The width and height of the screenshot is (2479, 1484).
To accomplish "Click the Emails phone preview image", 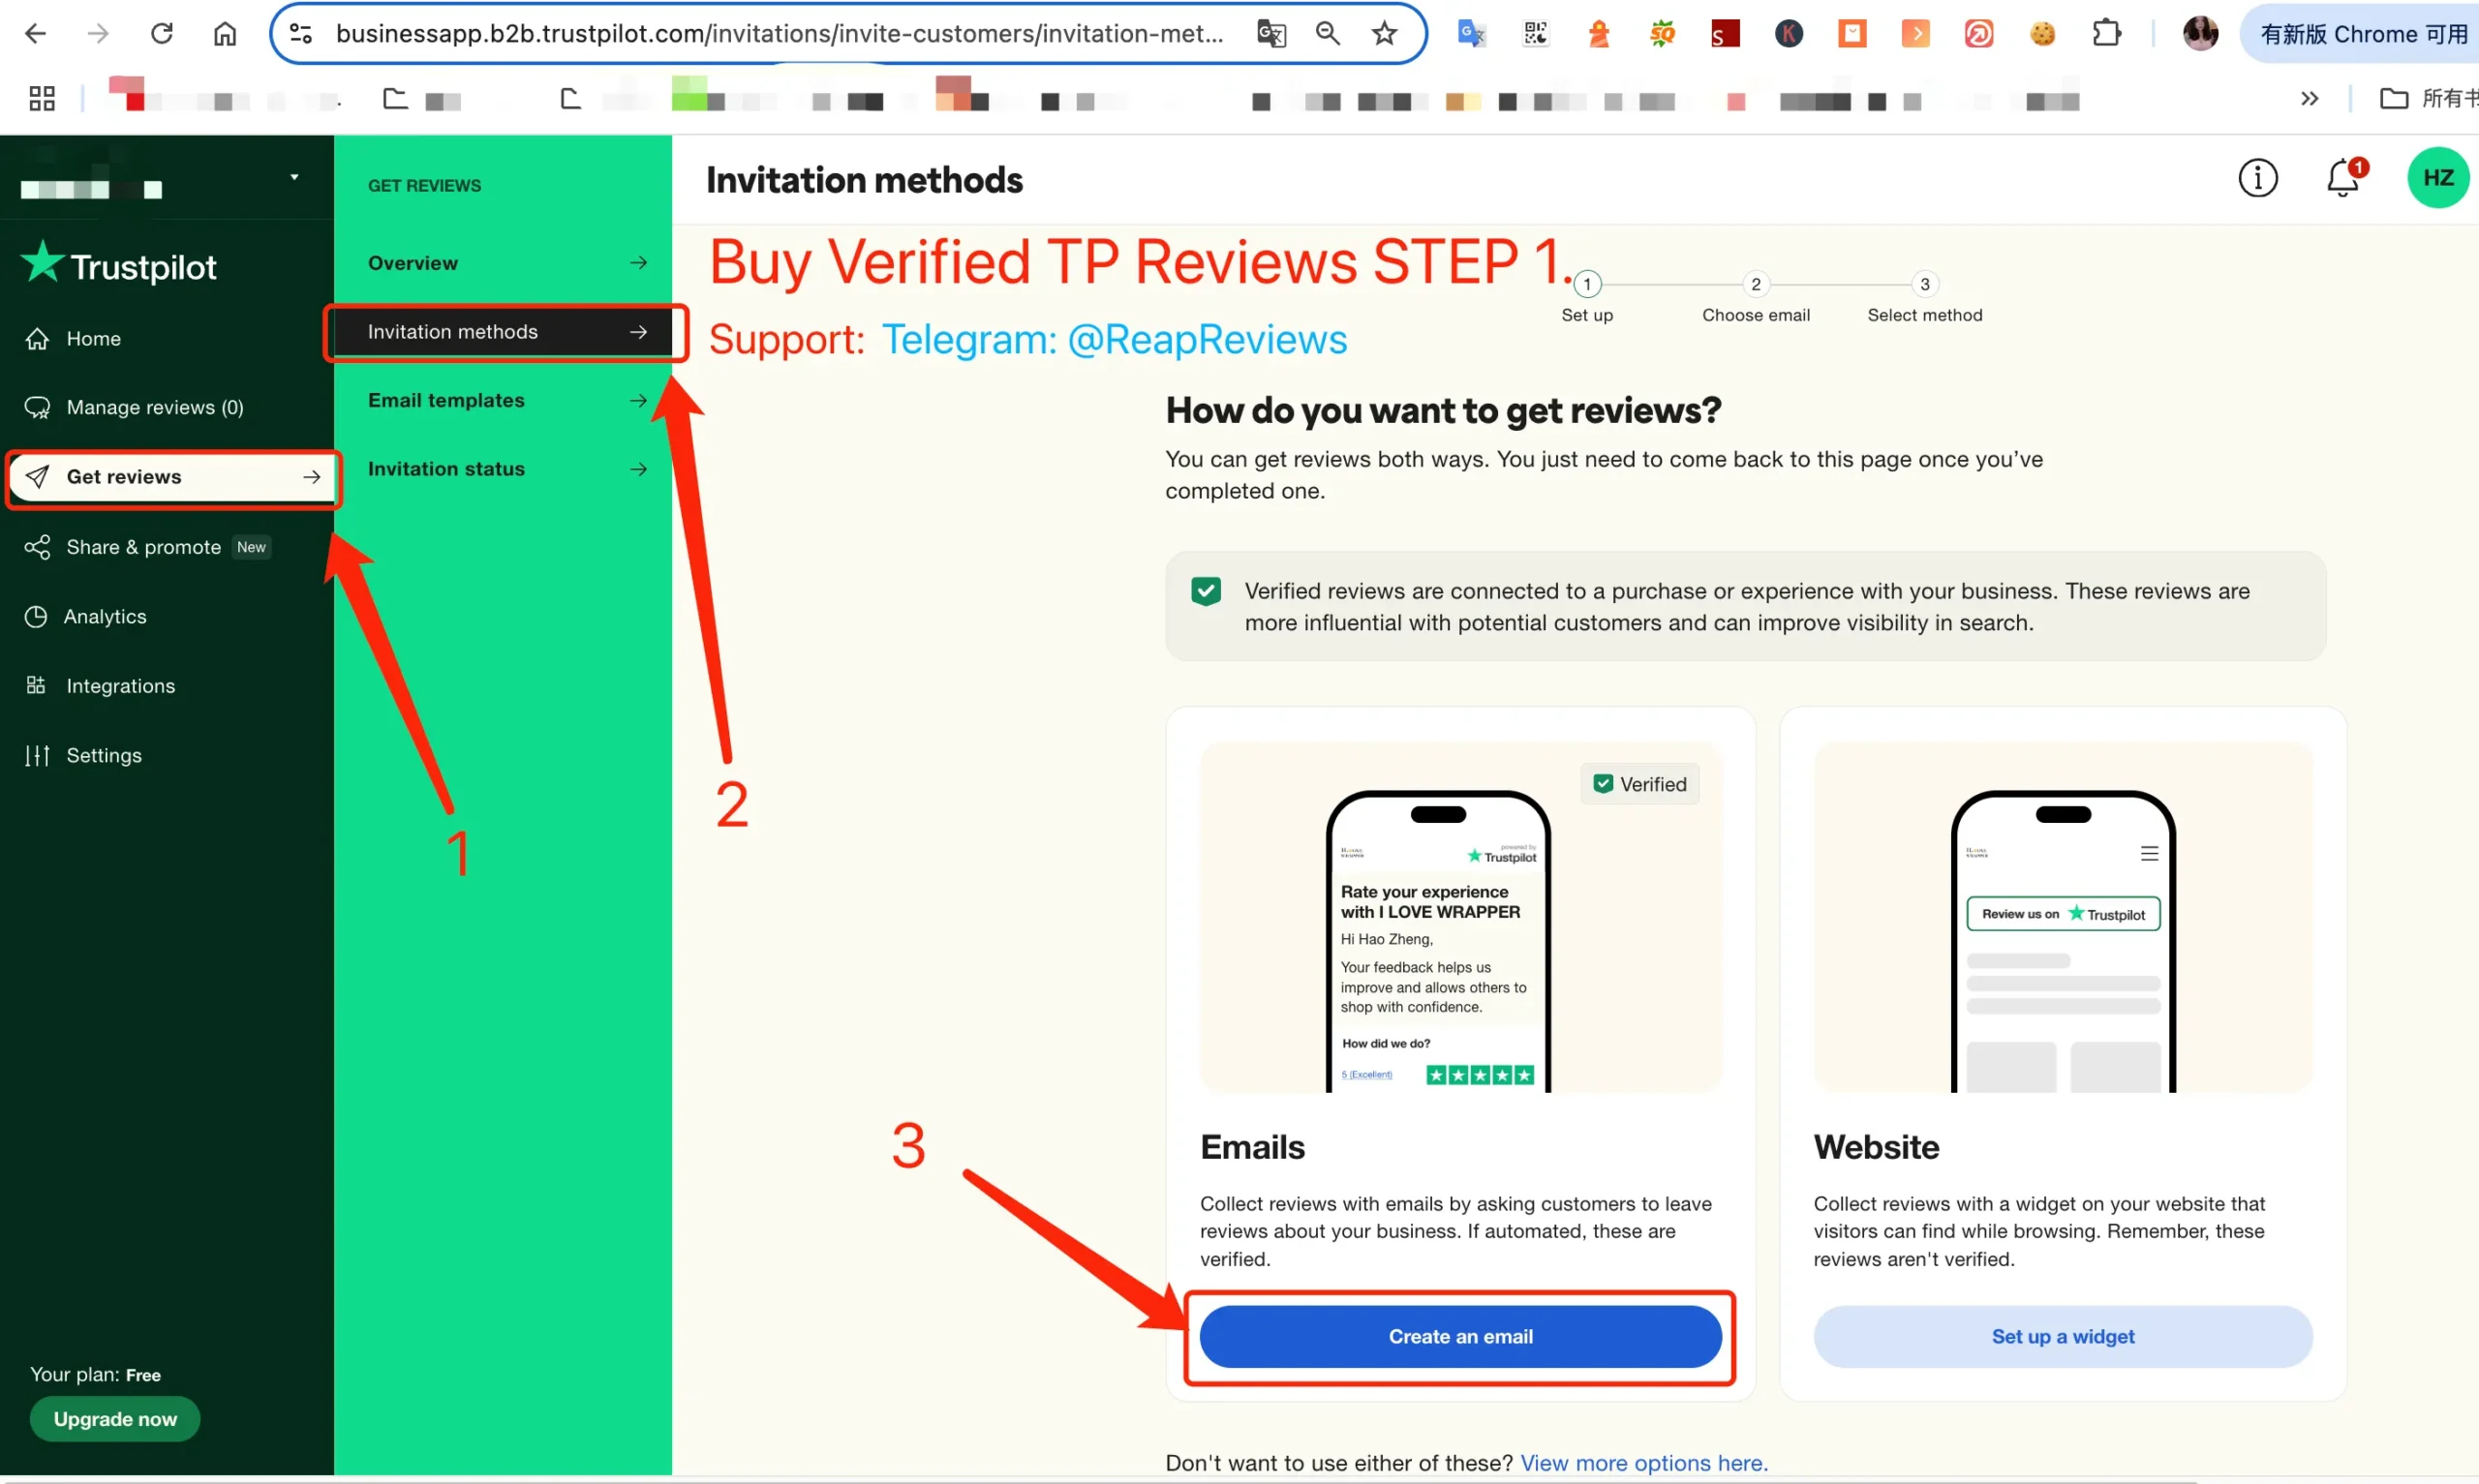I will pos(1460,916).
